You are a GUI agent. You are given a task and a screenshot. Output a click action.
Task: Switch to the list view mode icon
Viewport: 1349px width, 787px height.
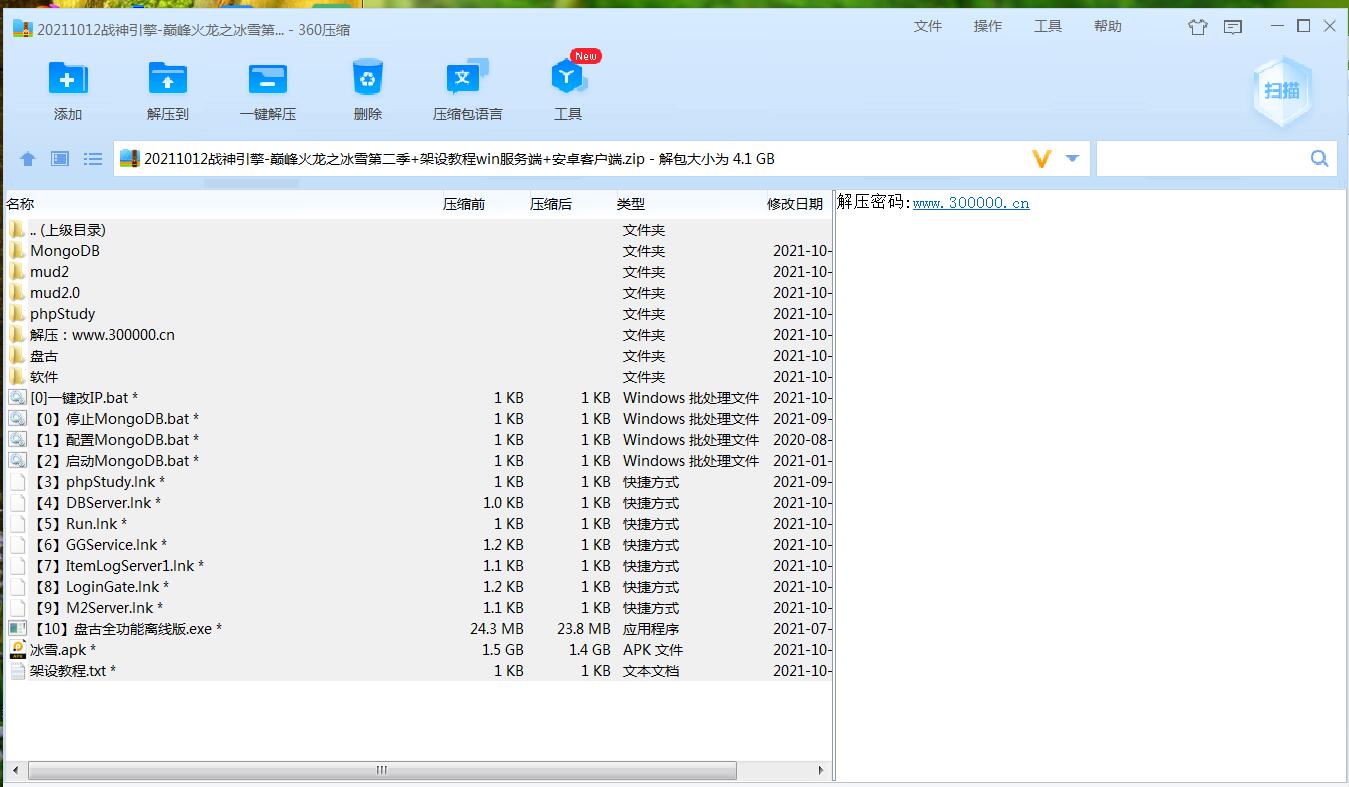[93, 159]
